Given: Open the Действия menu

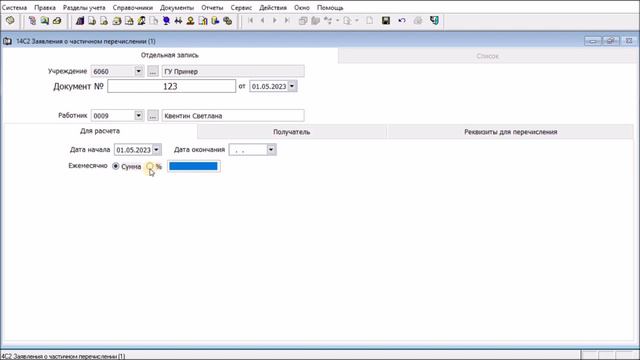Looking at the screenshot, I should [x=273, y=8].
